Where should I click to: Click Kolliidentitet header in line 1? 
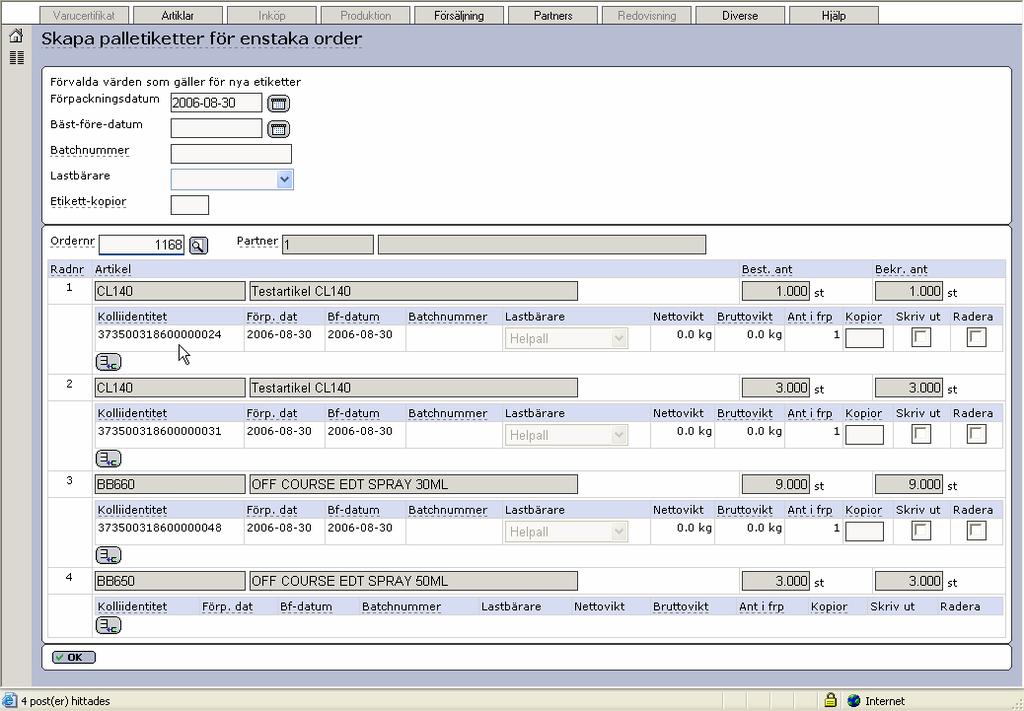pos(132,317)
